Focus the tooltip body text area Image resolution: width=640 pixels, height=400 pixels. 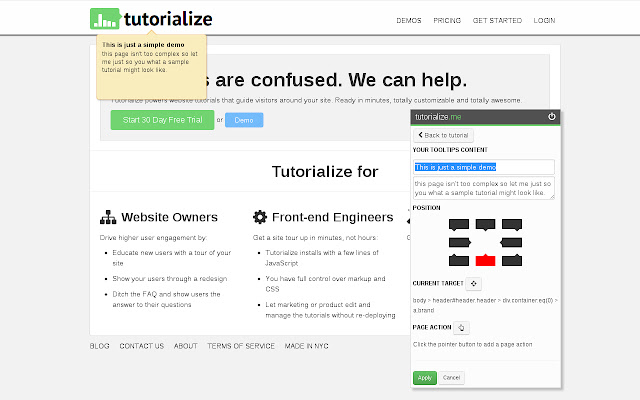484,188
